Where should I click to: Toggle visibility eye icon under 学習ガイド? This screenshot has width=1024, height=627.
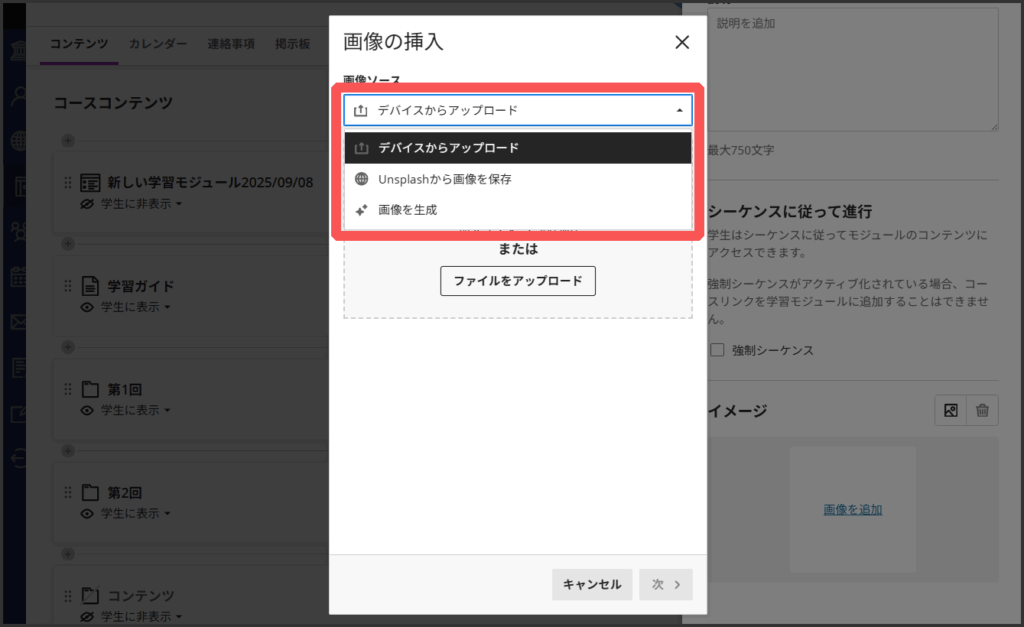[87, 307]
